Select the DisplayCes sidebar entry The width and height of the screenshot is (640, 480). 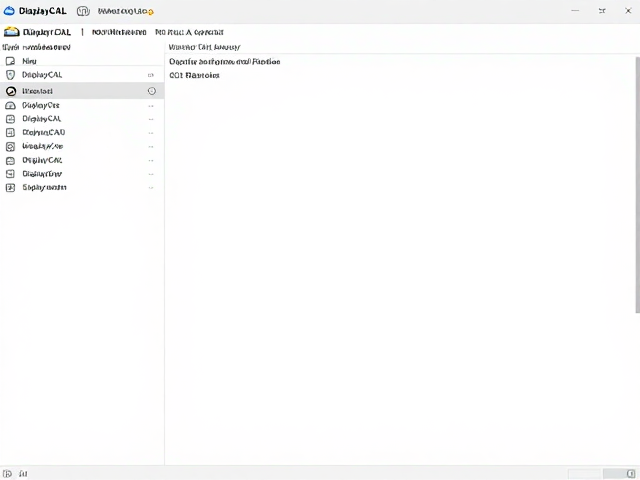tap(82, 105)
